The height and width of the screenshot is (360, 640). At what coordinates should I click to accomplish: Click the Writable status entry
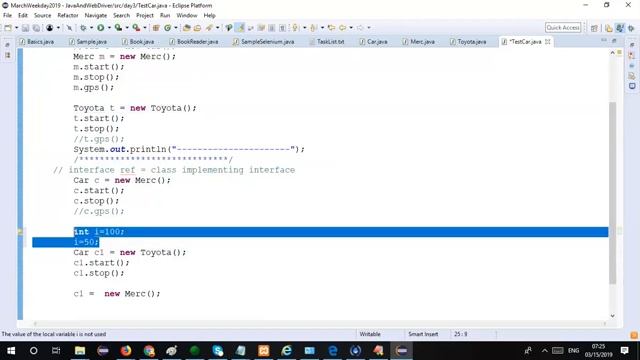(x=370, y=334)
